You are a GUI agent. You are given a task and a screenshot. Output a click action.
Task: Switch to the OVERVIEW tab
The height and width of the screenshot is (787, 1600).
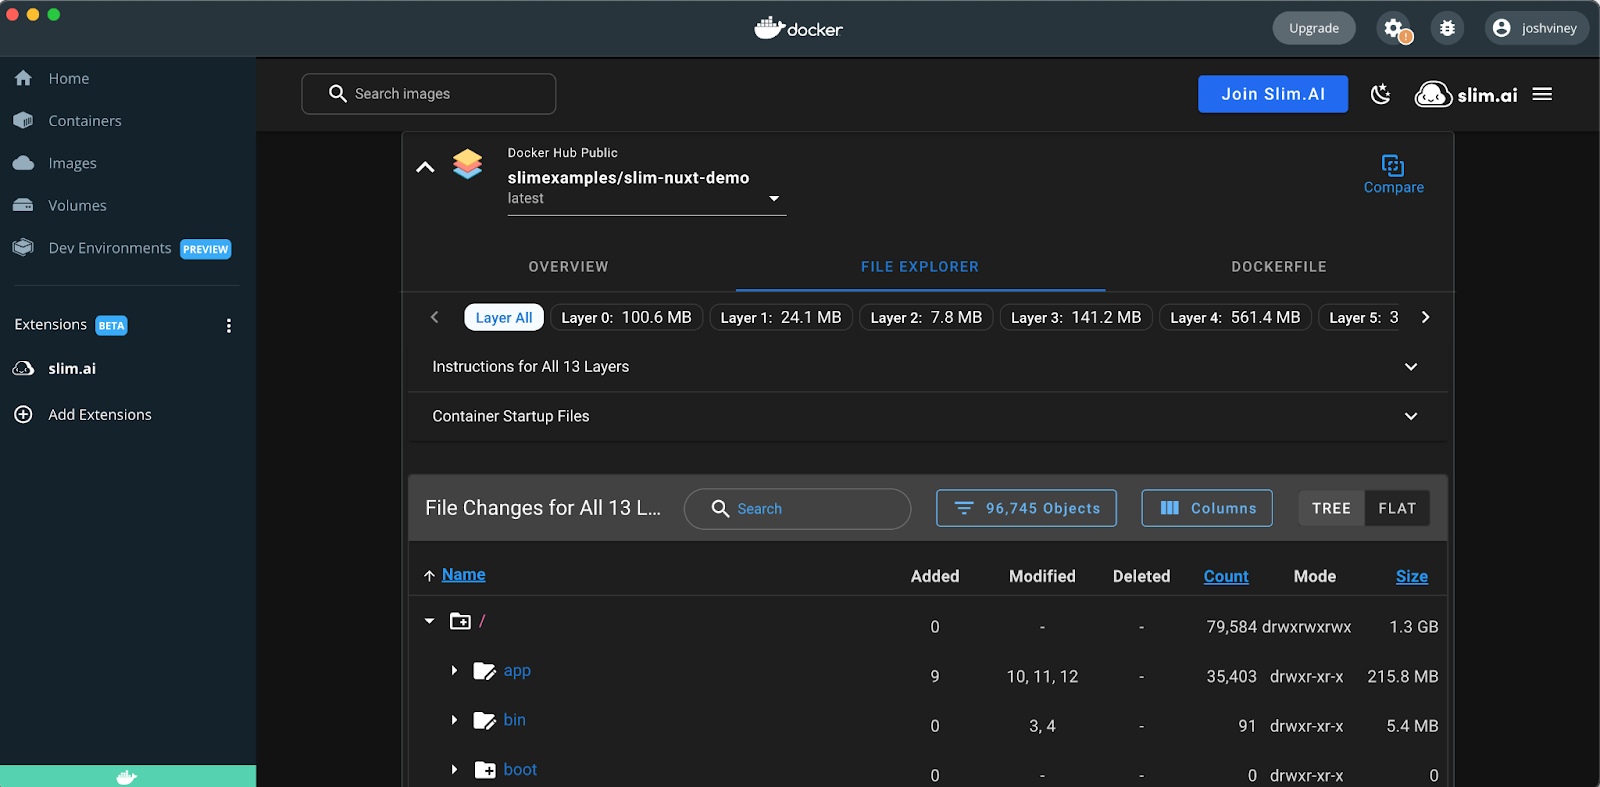pos(568,267)
